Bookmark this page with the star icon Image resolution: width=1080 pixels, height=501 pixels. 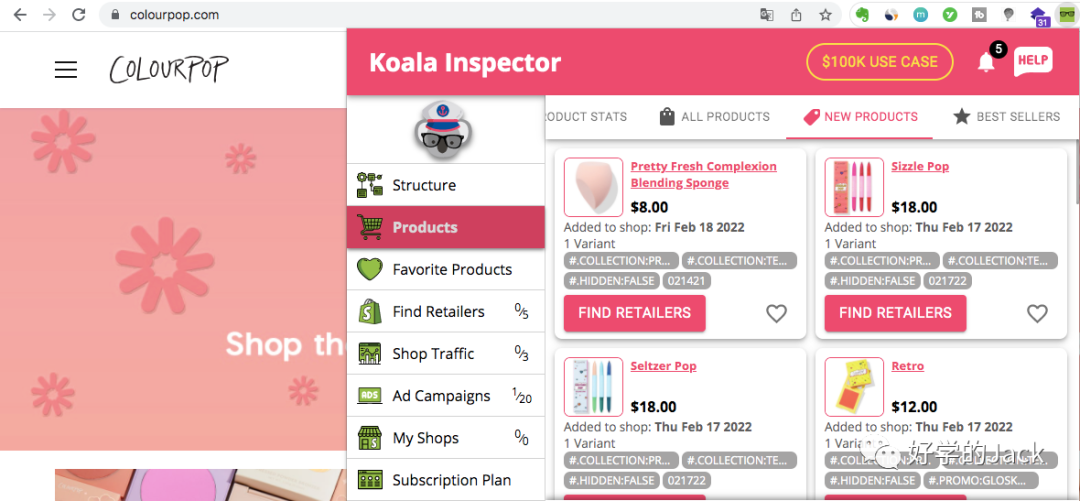825,15
